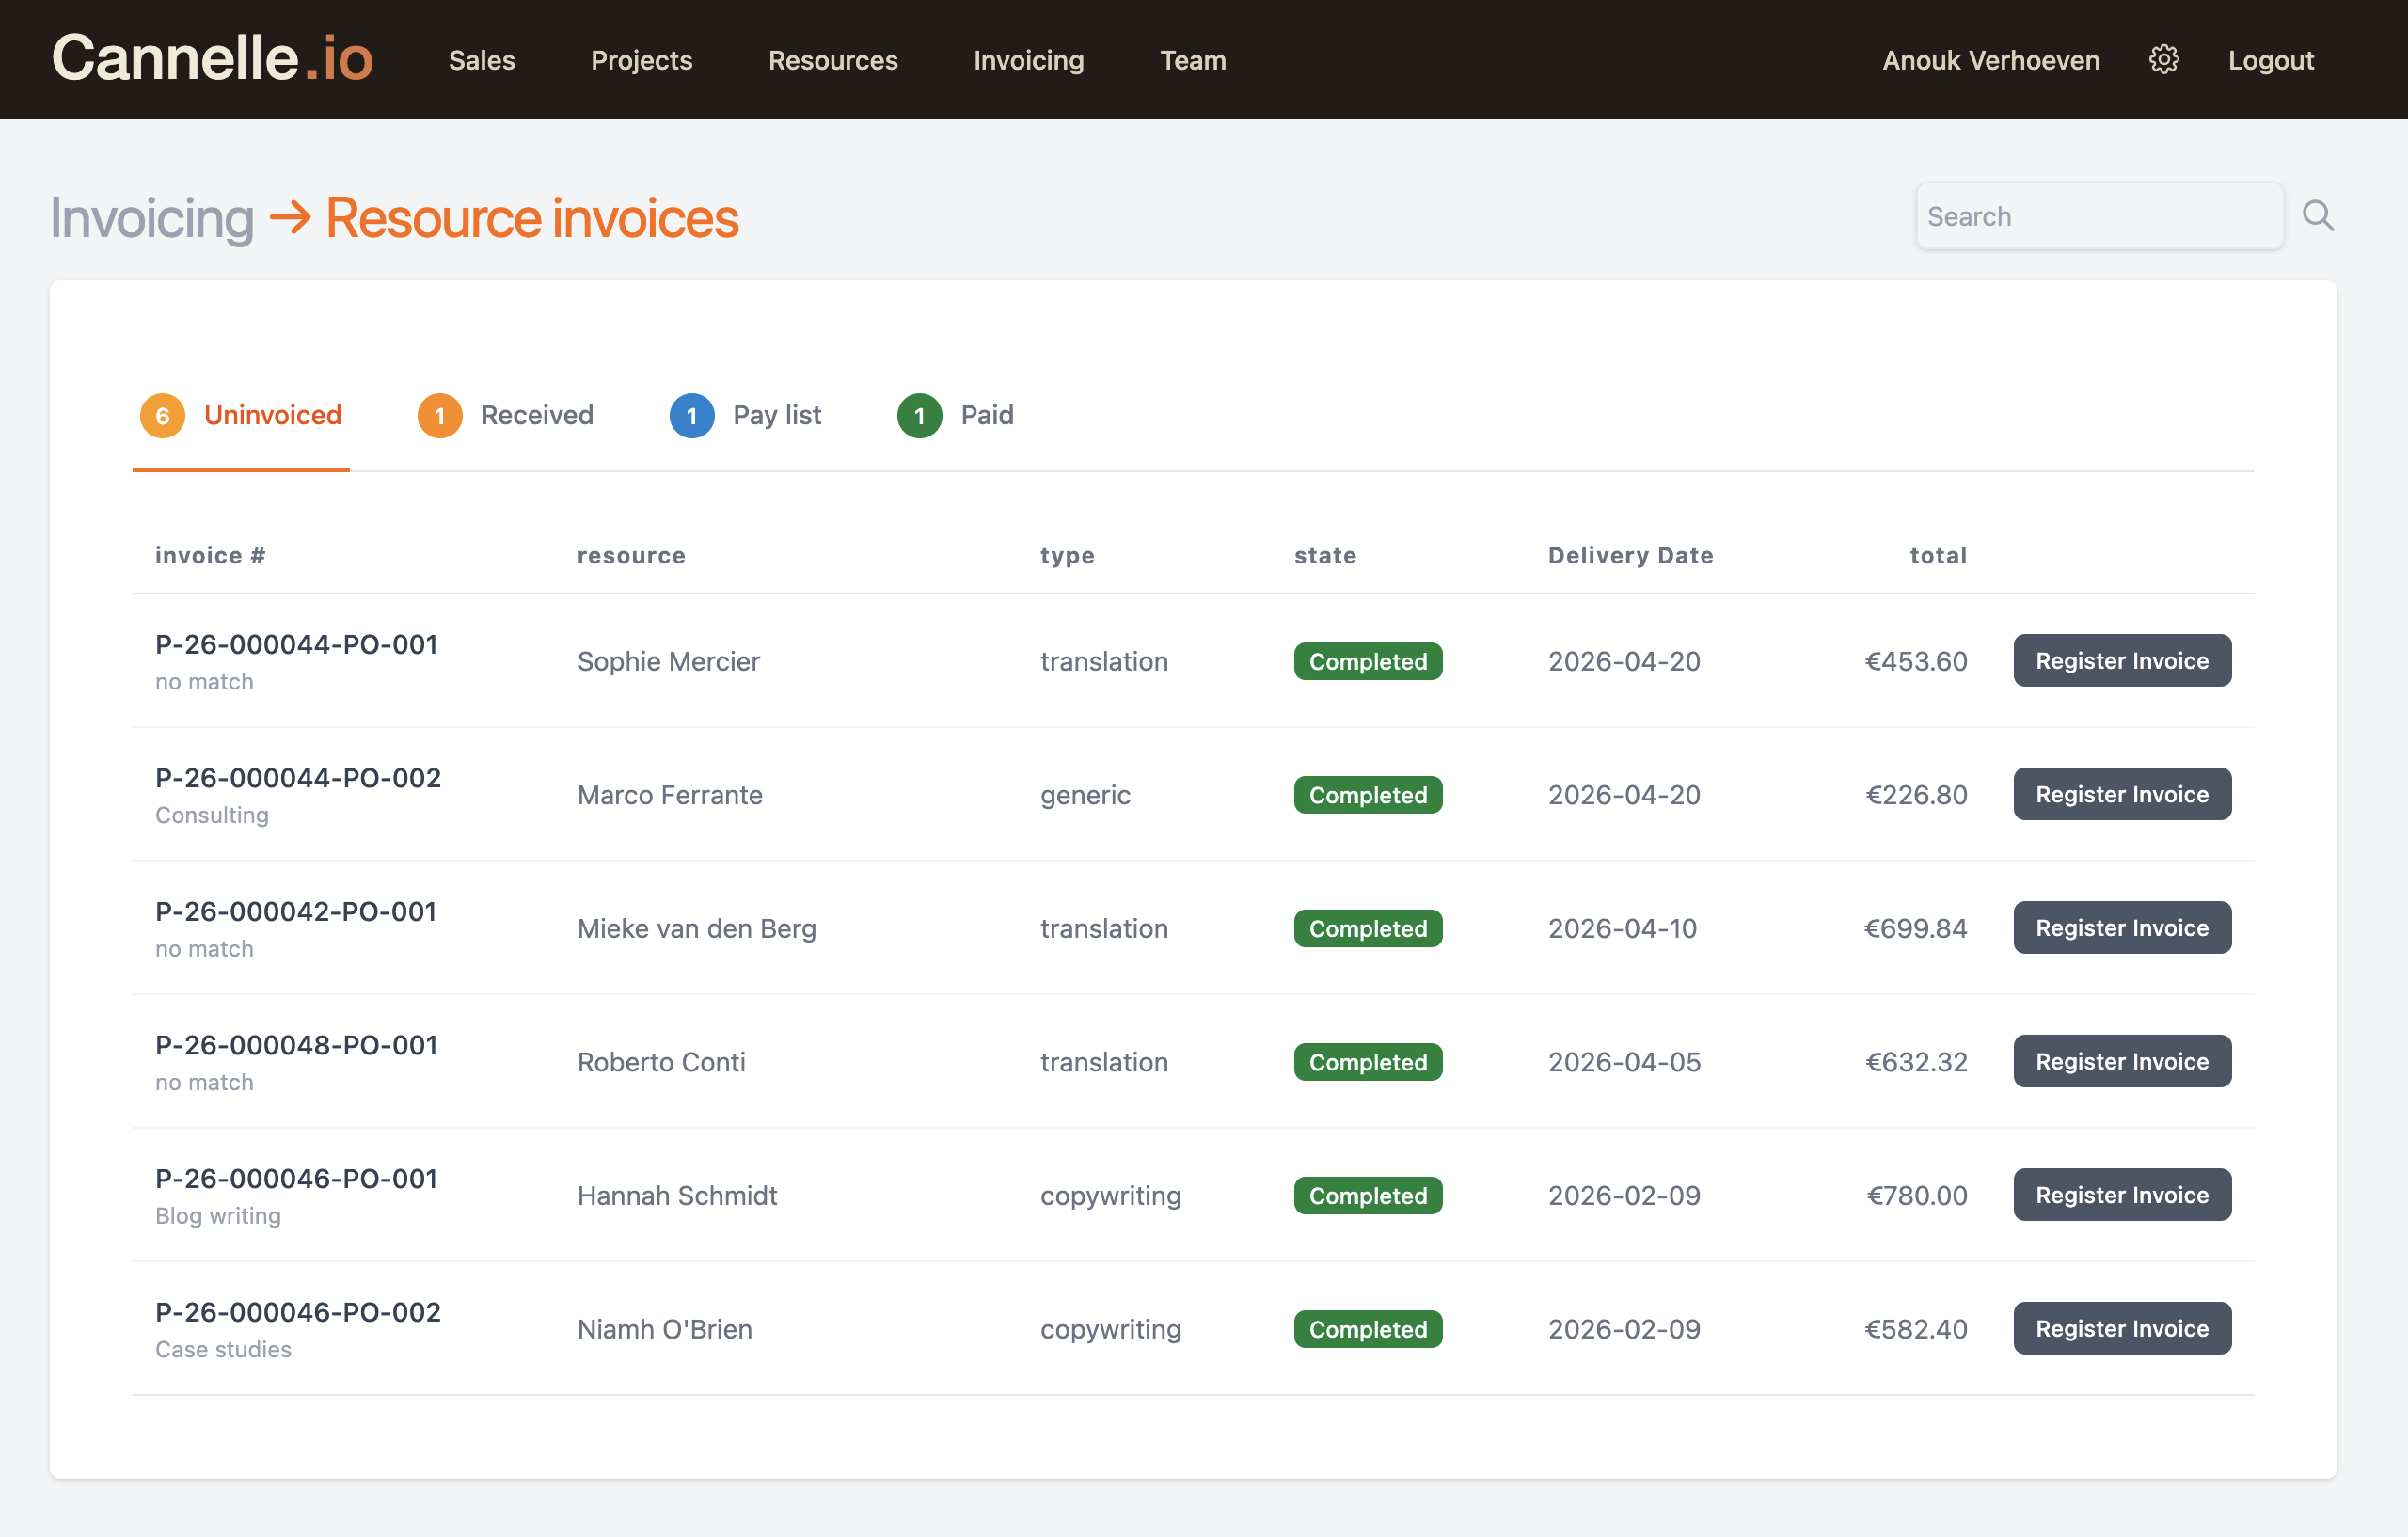Viewport: 2408px width, 1537px height.
Task: Go to Cannelle.io home logo
Action: click(x=212, y=58)
